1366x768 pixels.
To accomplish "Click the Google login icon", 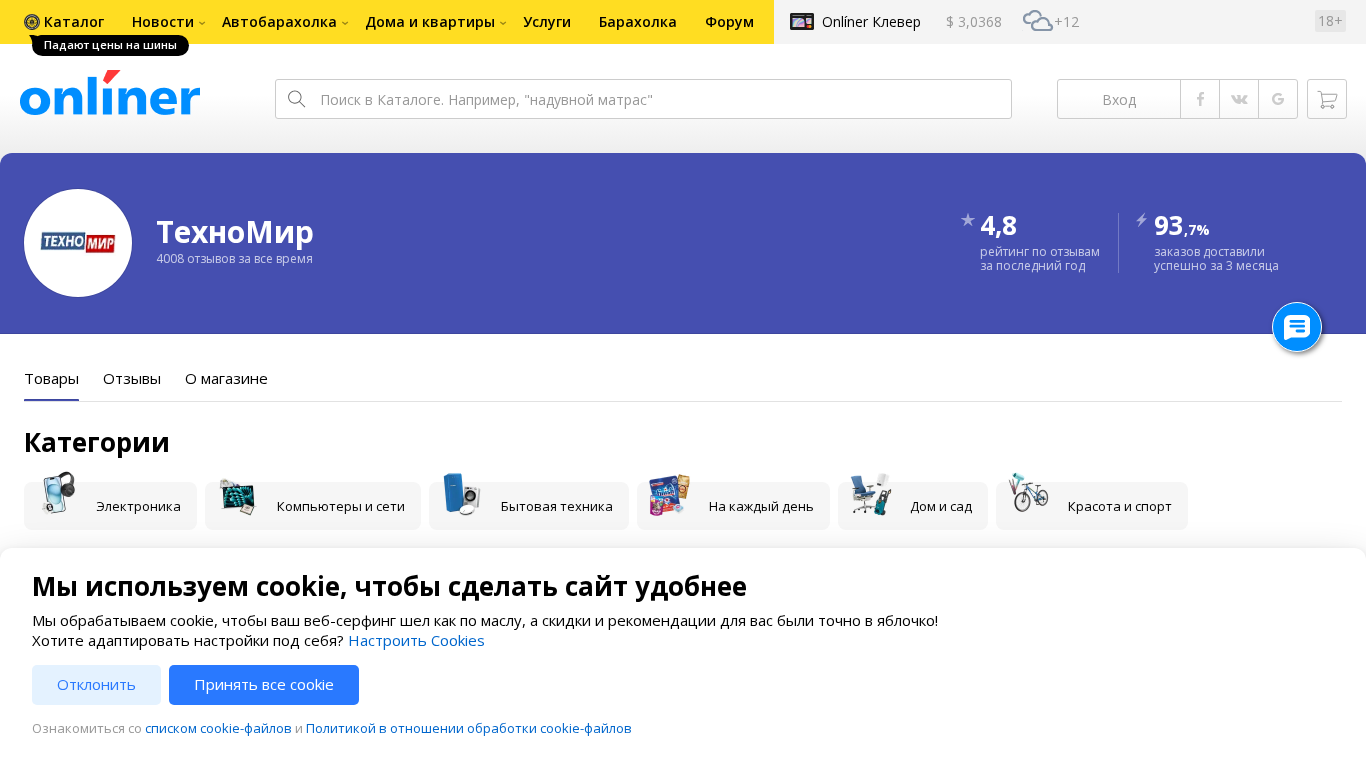I will point(1278,99).
